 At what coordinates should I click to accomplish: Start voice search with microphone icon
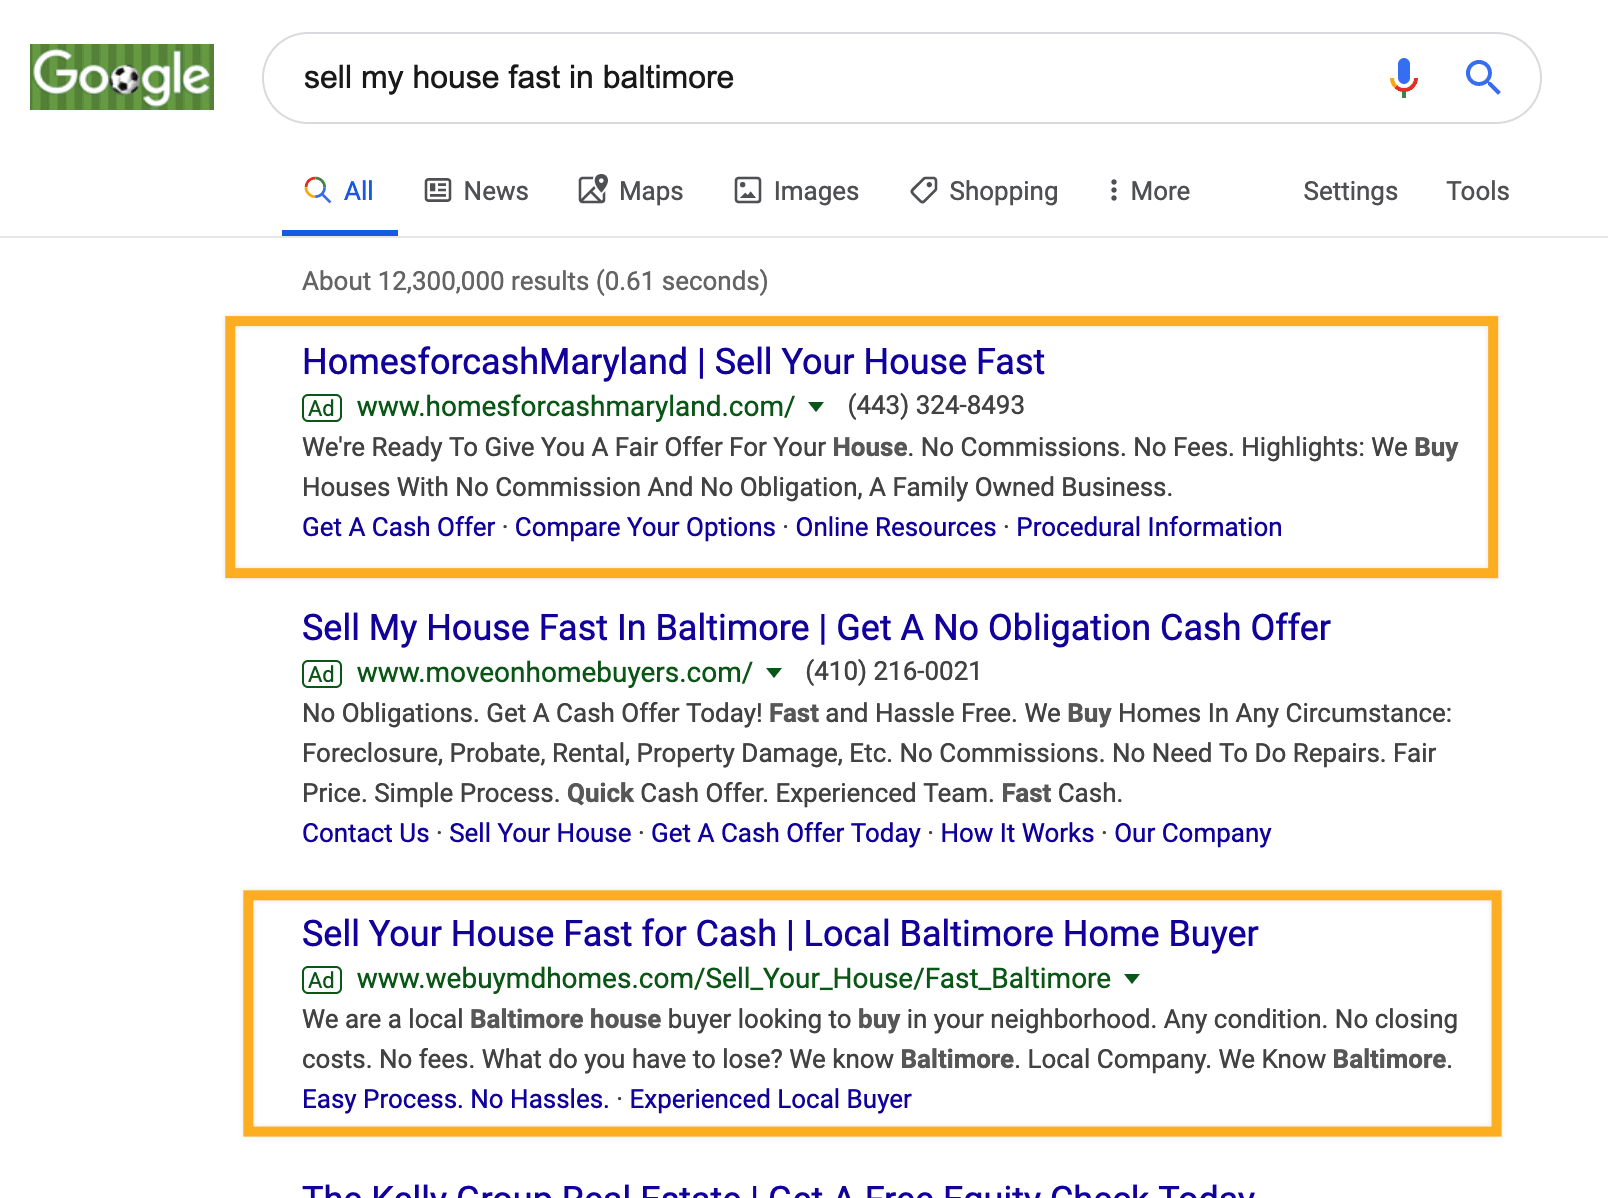(1404, 77)
